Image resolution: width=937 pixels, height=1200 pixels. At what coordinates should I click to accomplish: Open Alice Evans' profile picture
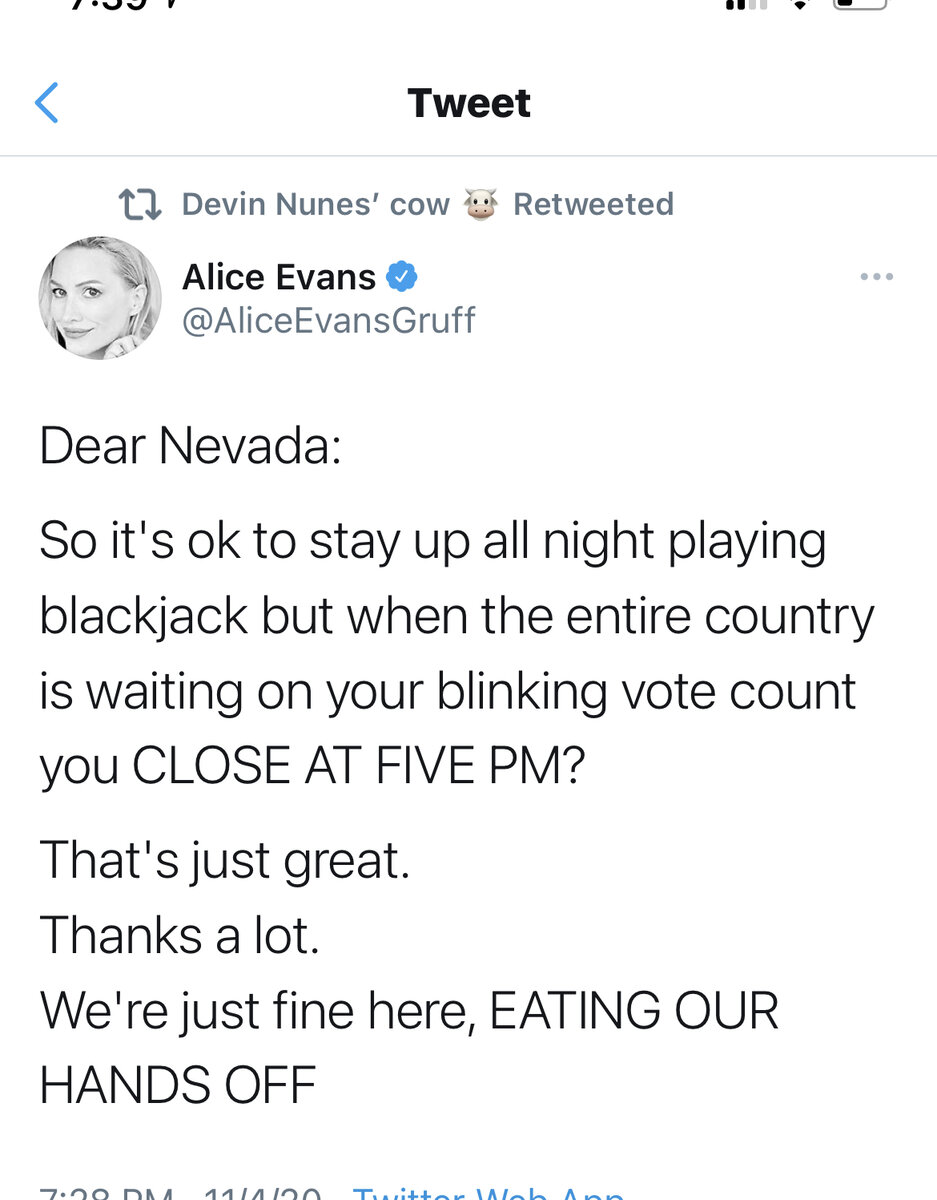[100, 298]
